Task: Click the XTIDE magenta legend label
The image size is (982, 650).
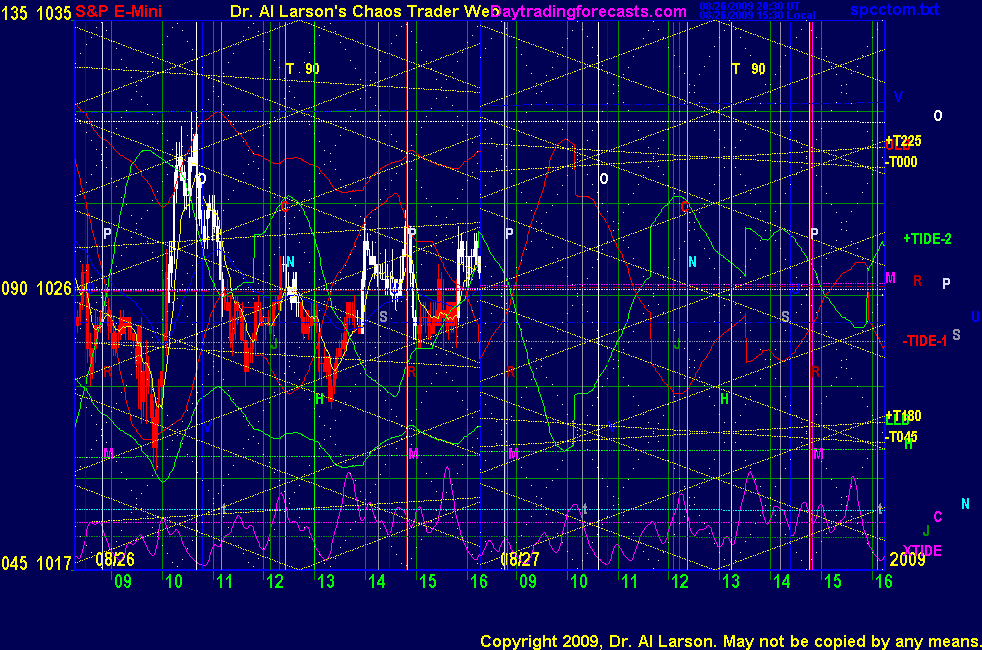Action: click(x=922, y=550)
